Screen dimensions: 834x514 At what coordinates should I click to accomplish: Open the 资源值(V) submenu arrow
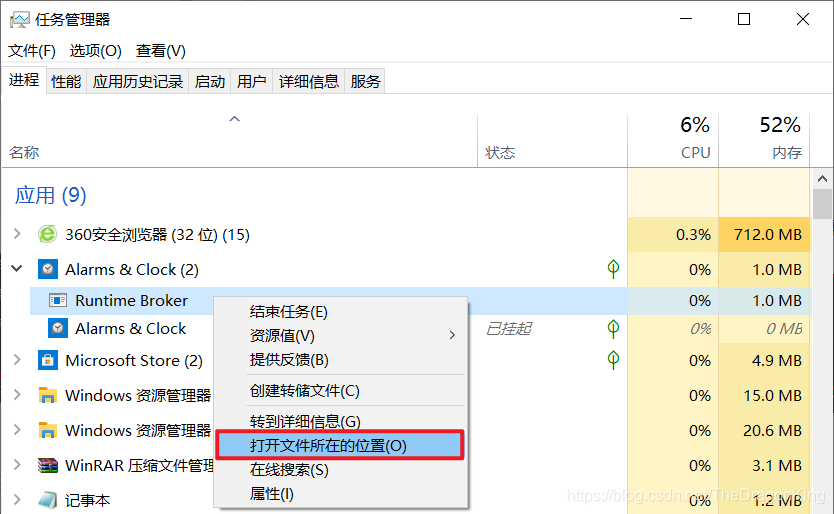pyautogui.click(x=452, y=335)
